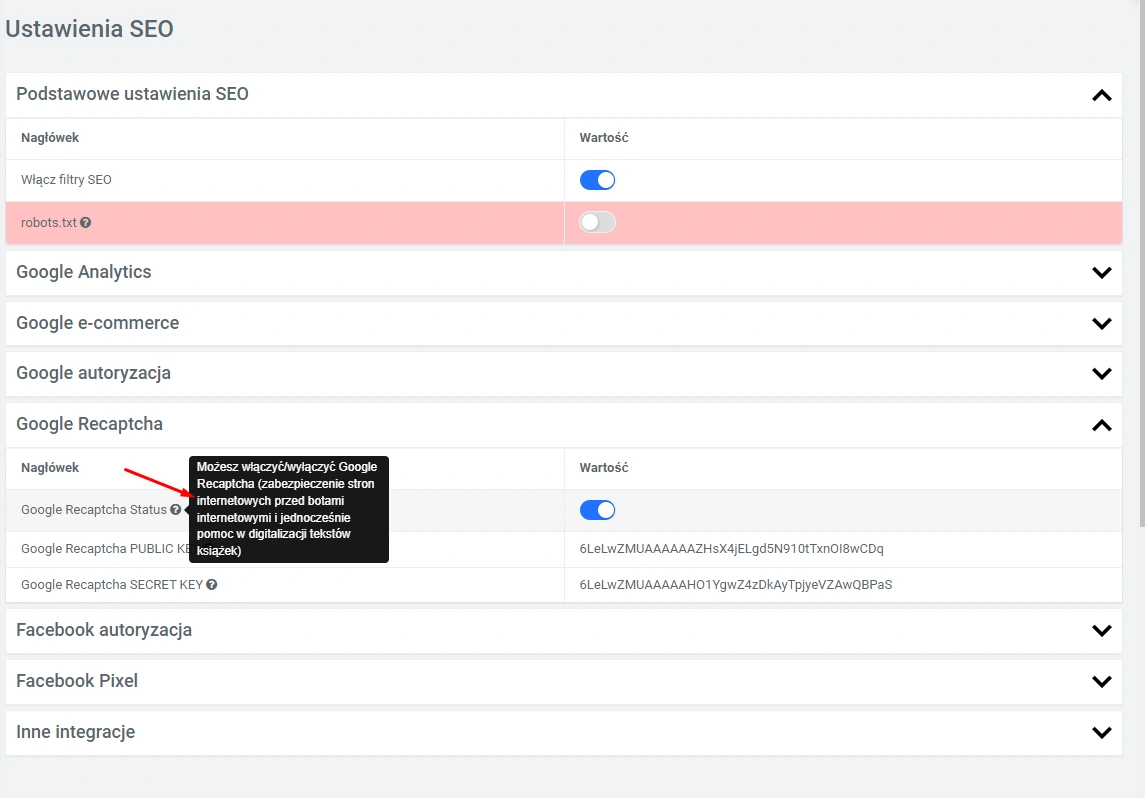Click the Google Recaptcha Status help icon
The width and height of the screenshot is (1145, 798).
click(175, 510)
